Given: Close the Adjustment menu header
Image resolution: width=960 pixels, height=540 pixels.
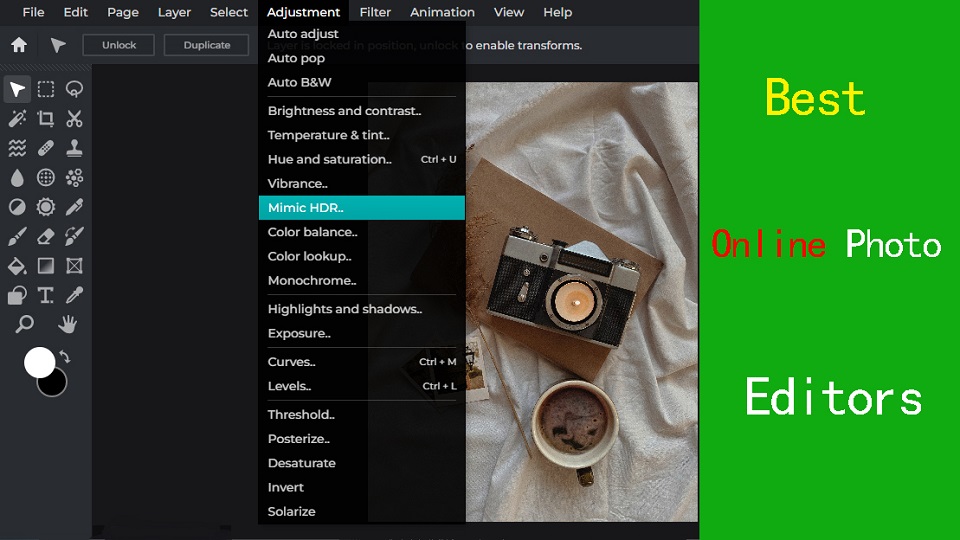Looking at the screenshot, I should (x=303, y=12).
